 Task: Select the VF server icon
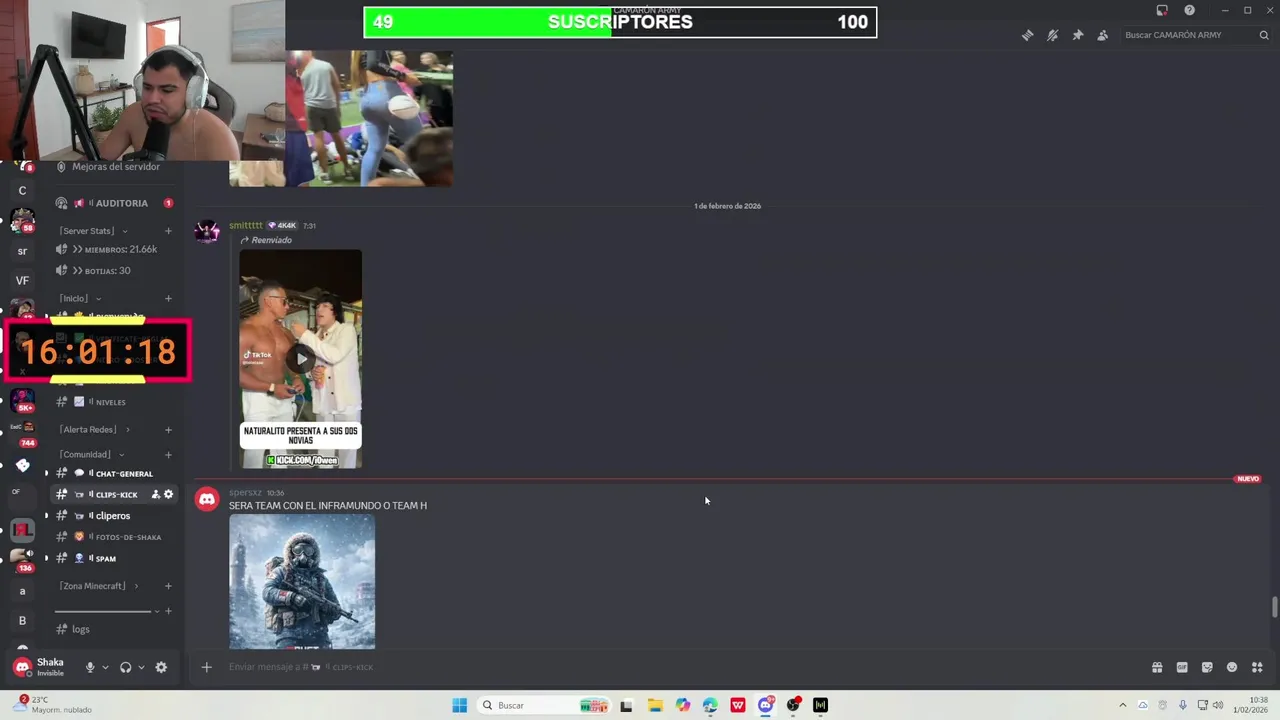[22, 280]
